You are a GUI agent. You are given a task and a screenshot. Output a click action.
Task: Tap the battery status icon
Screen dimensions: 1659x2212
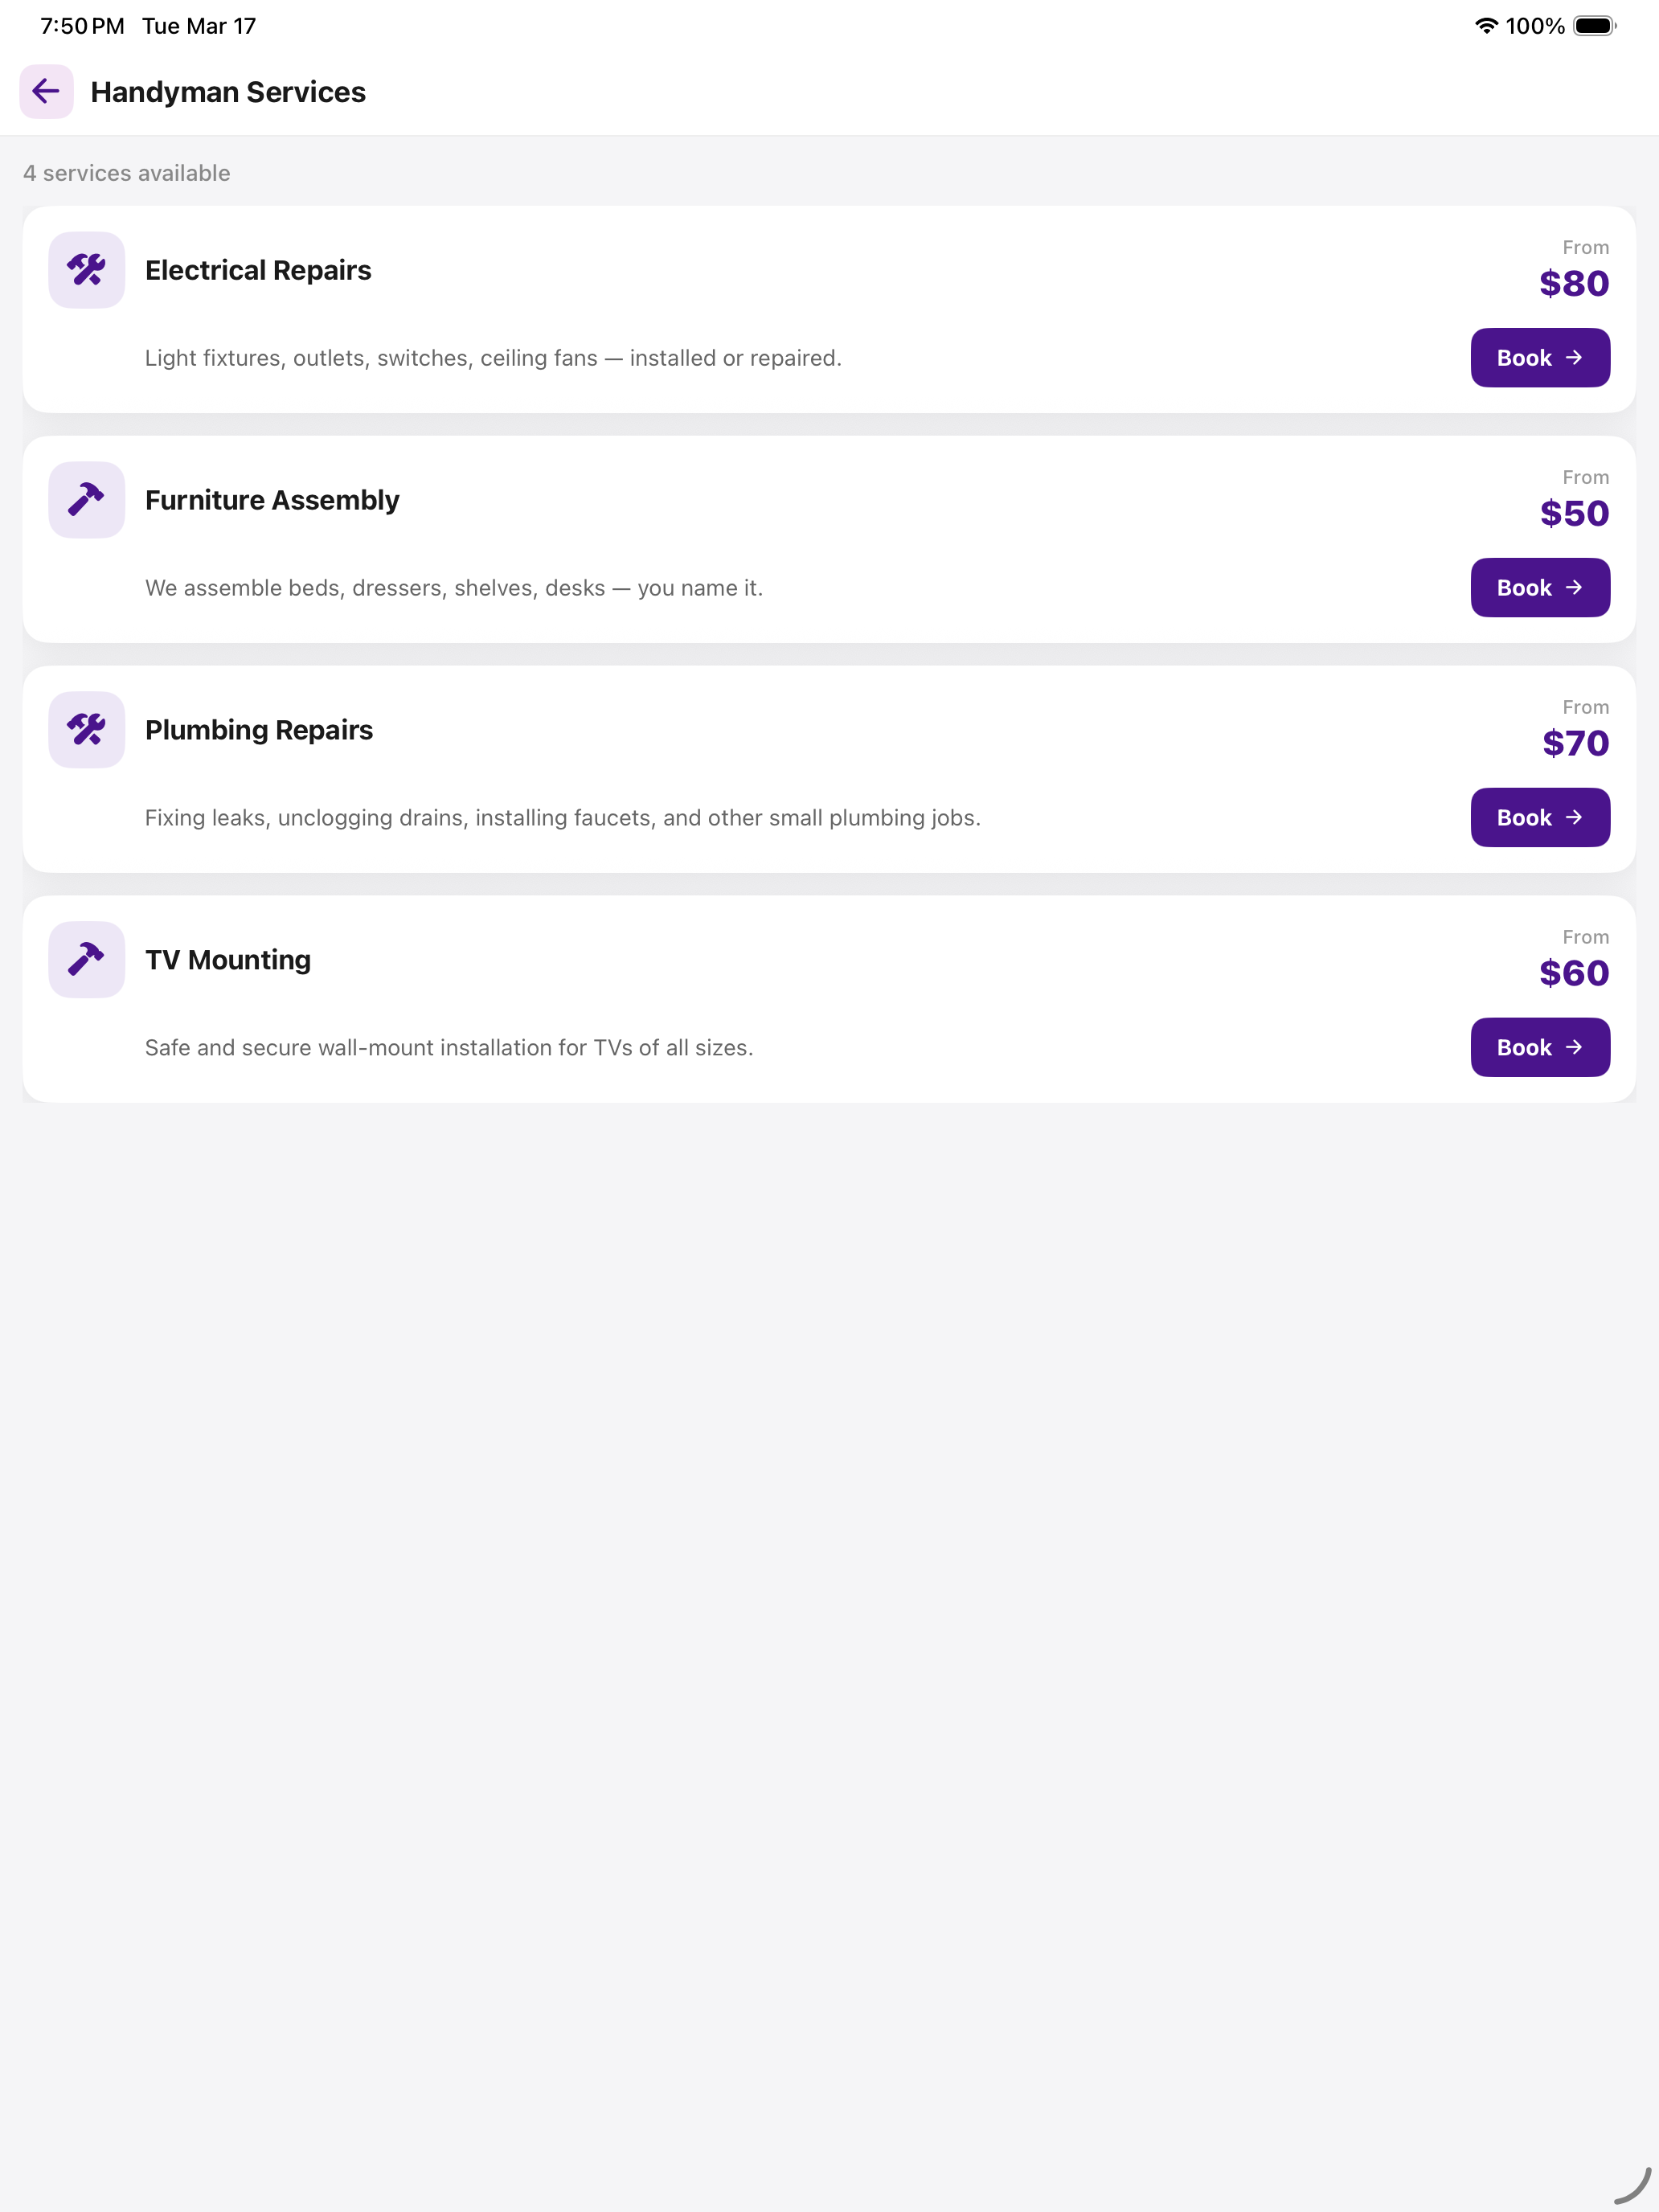tap(1595, 26)
